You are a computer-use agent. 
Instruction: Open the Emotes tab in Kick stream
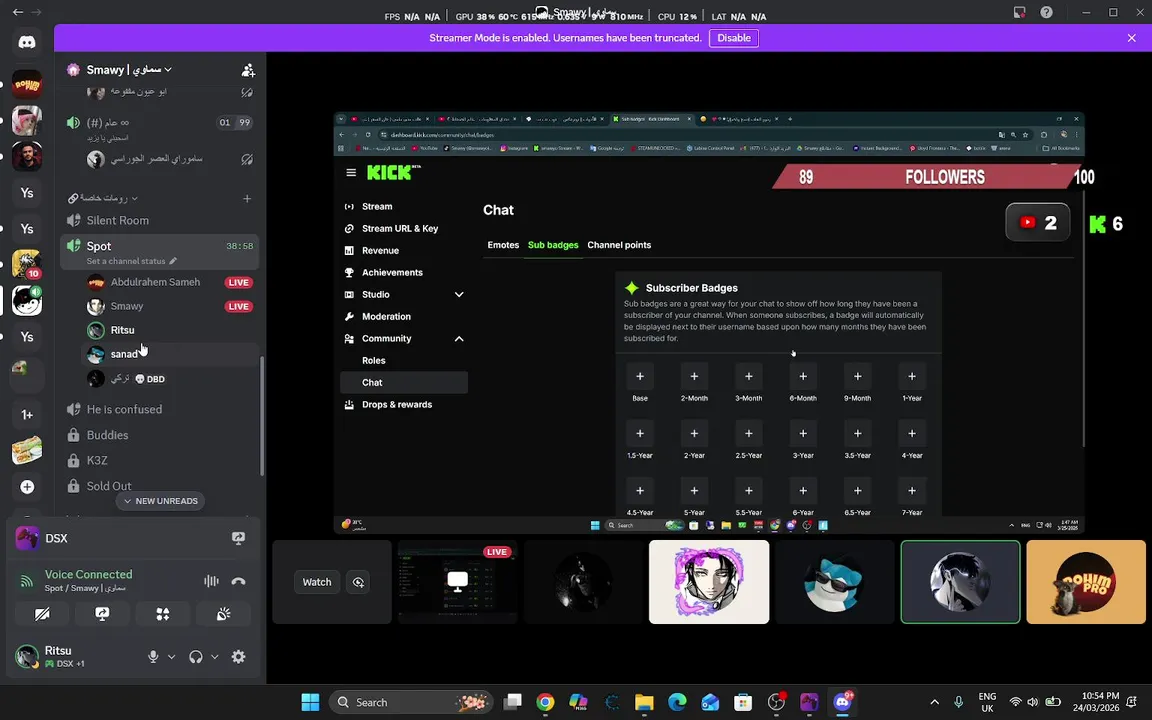click(503, 245)
